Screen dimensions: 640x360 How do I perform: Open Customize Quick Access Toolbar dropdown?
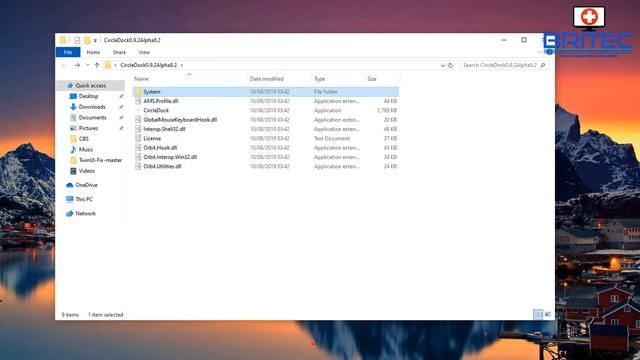pos(95,40)
